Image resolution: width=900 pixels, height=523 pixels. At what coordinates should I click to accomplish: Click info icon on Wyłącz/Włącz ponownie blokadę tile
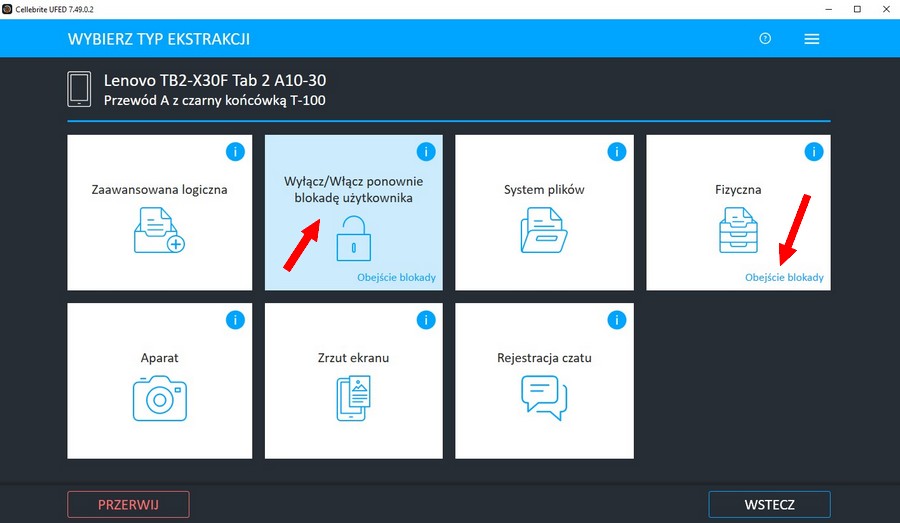tap(426, 152)
